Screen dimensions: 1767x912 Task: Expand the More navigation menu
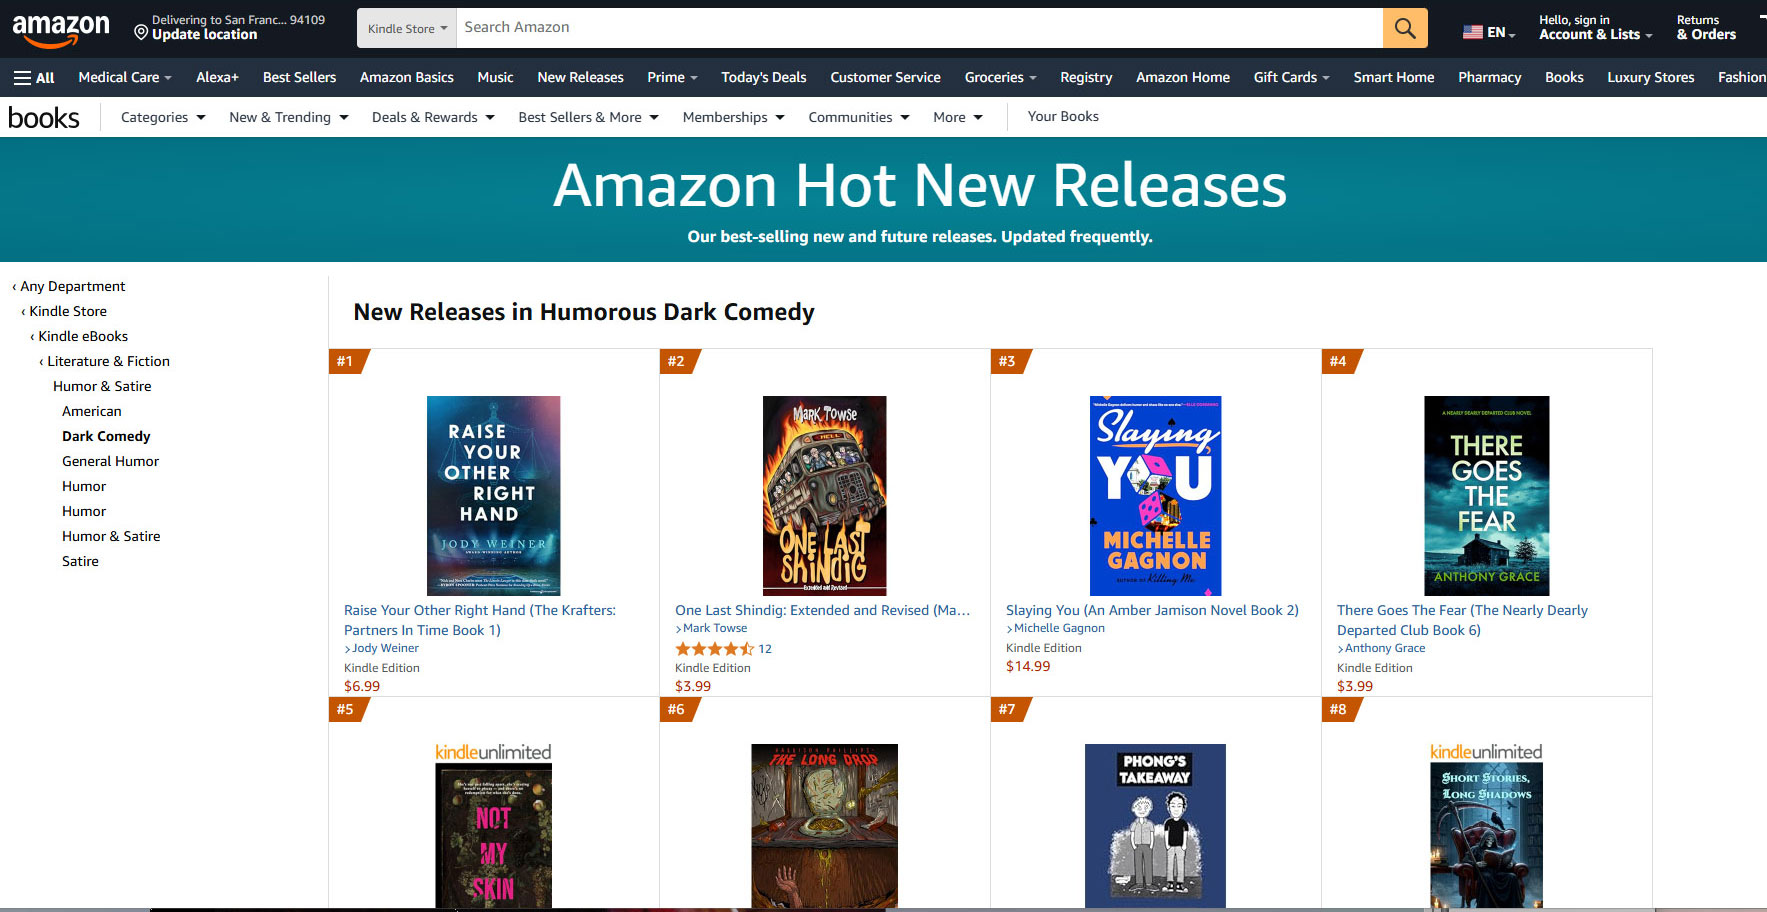956,117
